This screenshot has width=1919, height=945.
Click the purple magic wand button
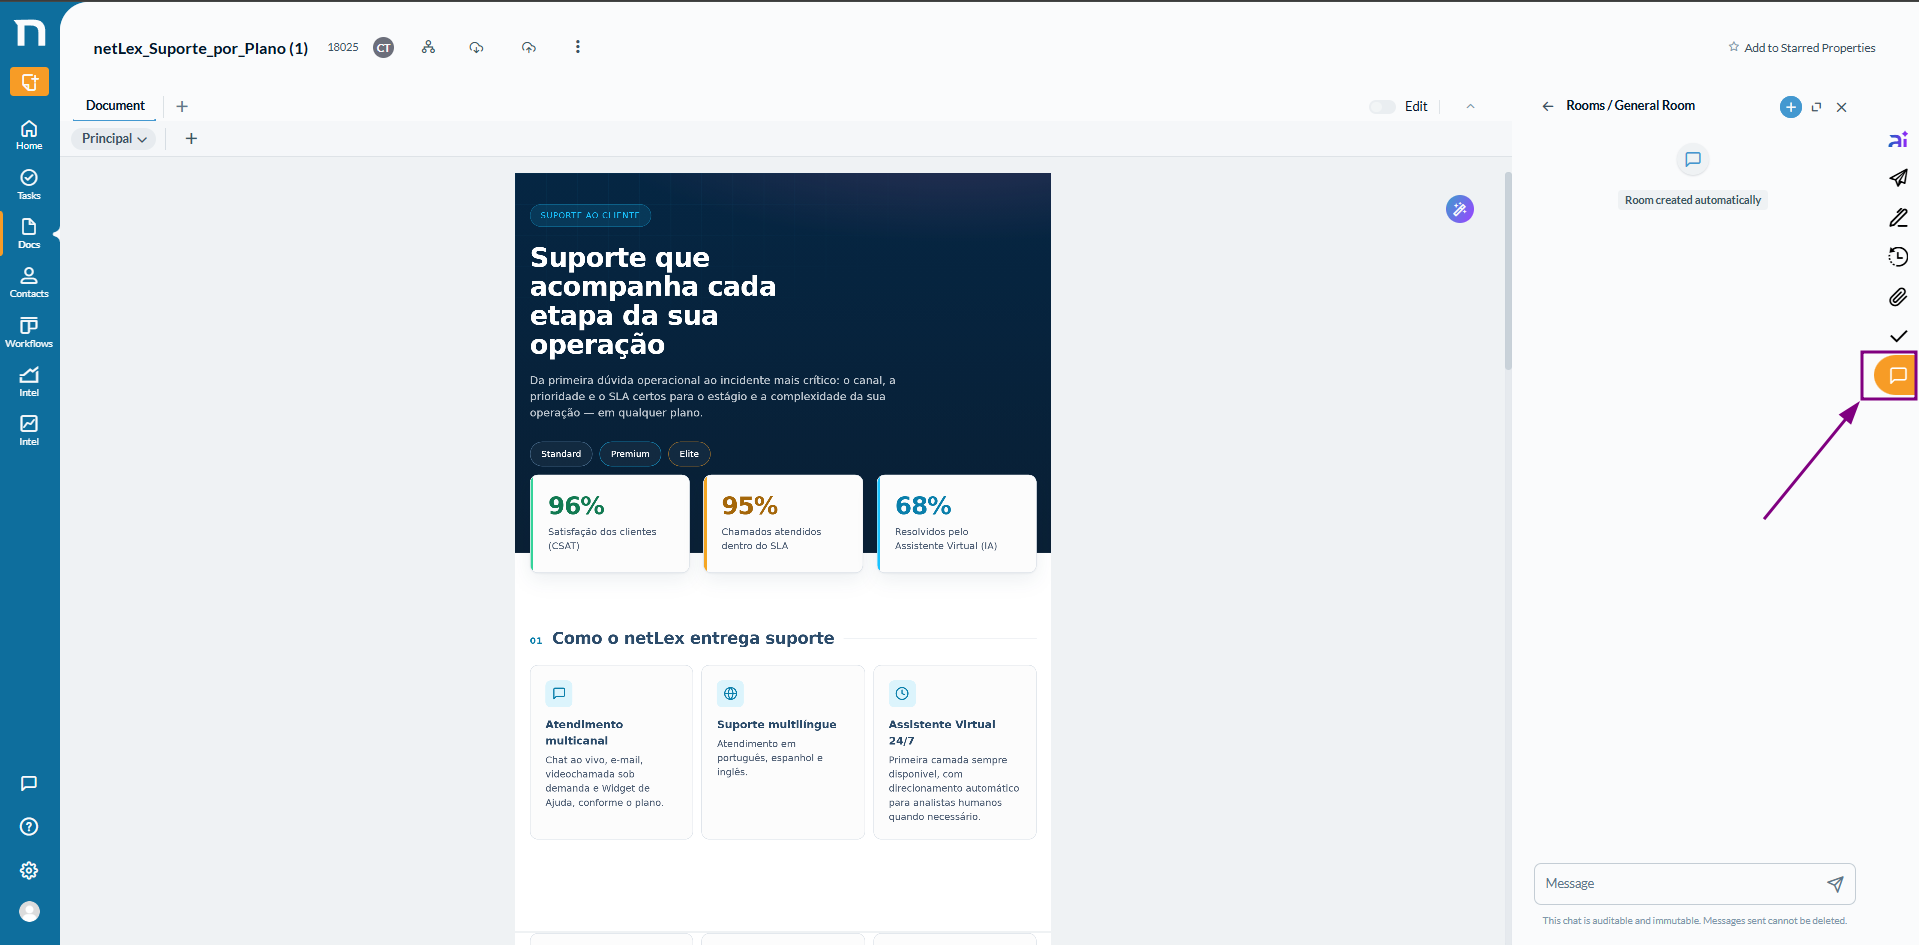point(1460,209)
